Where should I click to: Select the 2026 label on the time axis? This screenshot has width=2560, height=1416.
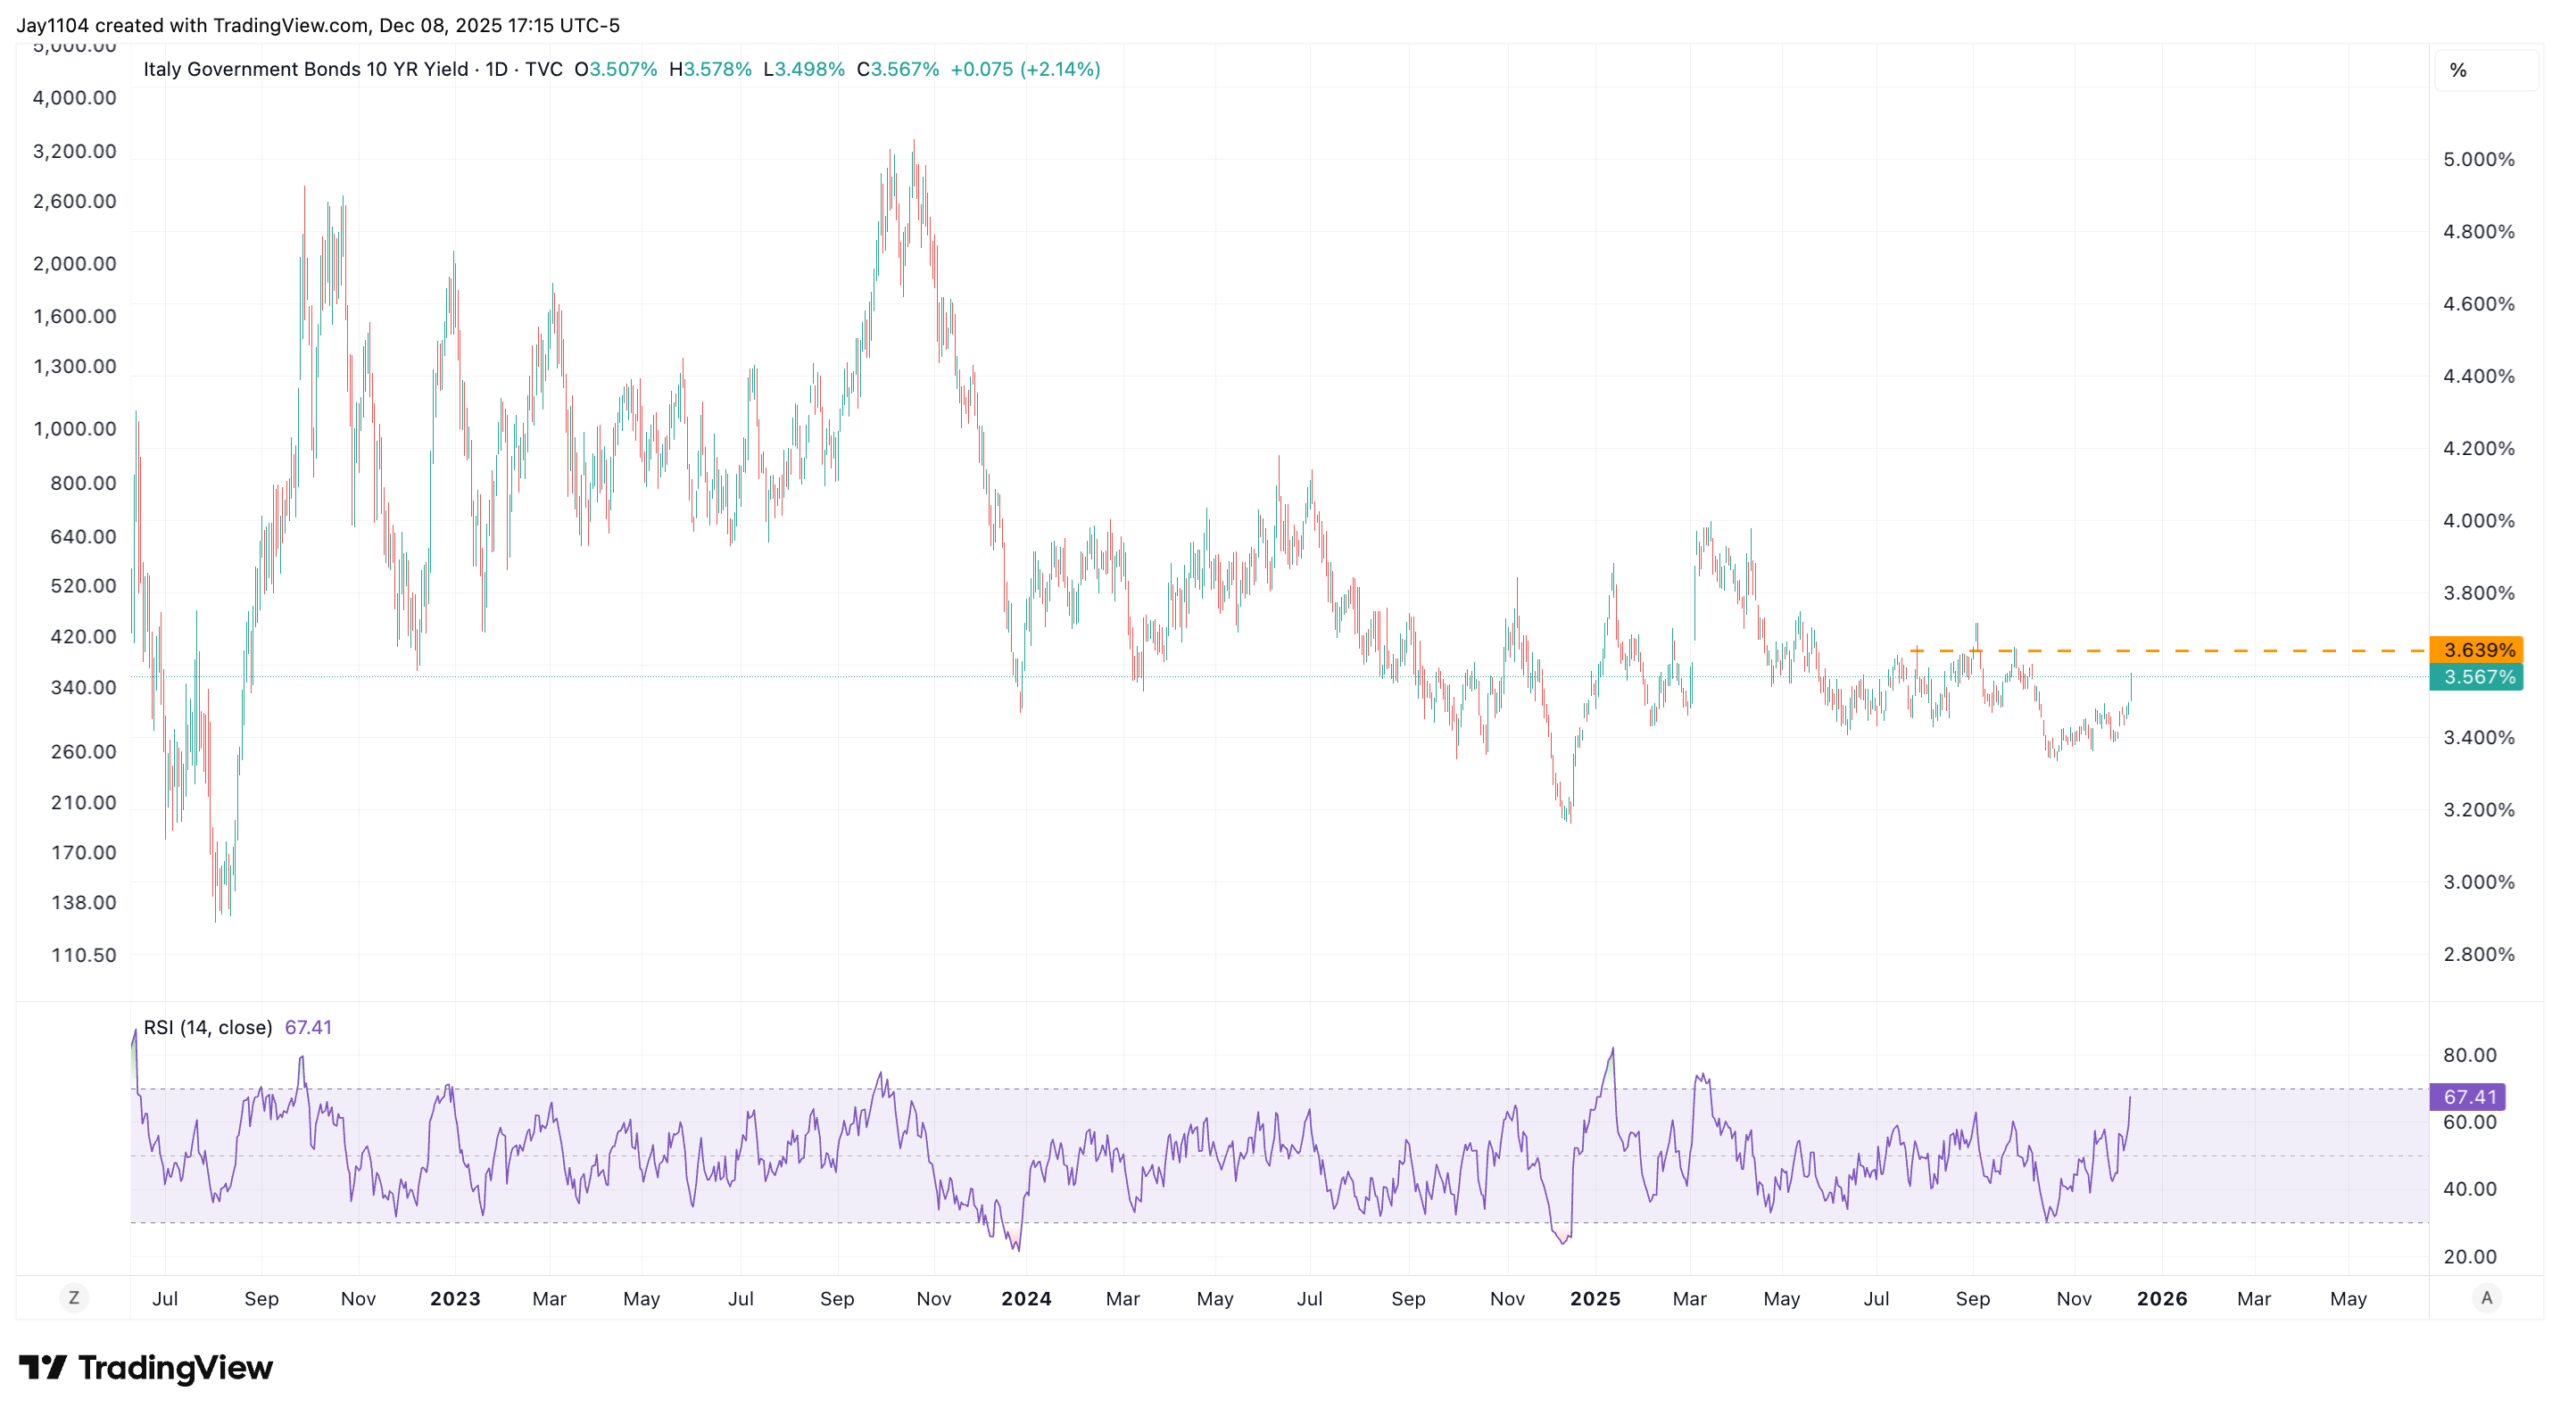coord(2162,1298)
